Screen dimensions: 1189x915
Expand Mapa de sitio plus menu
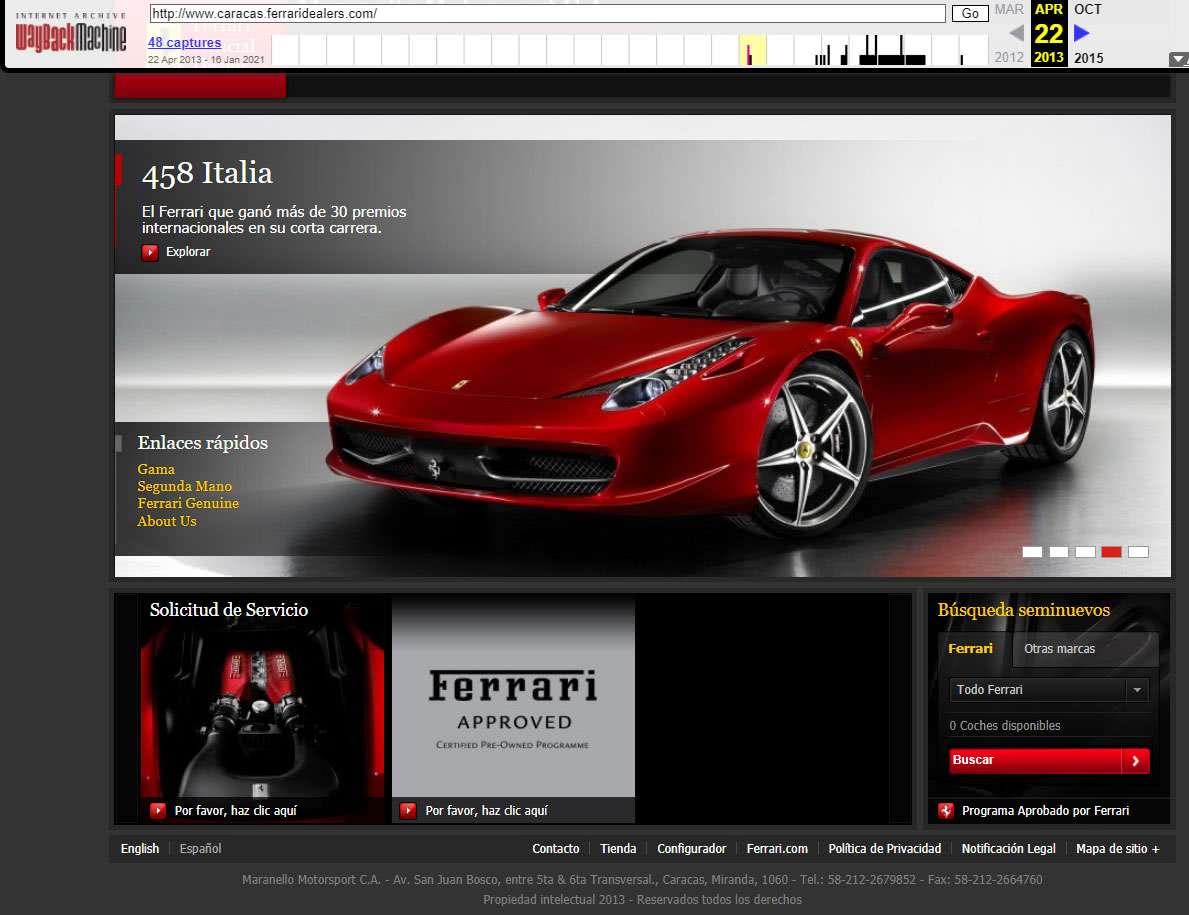[x=1118, y=848]
